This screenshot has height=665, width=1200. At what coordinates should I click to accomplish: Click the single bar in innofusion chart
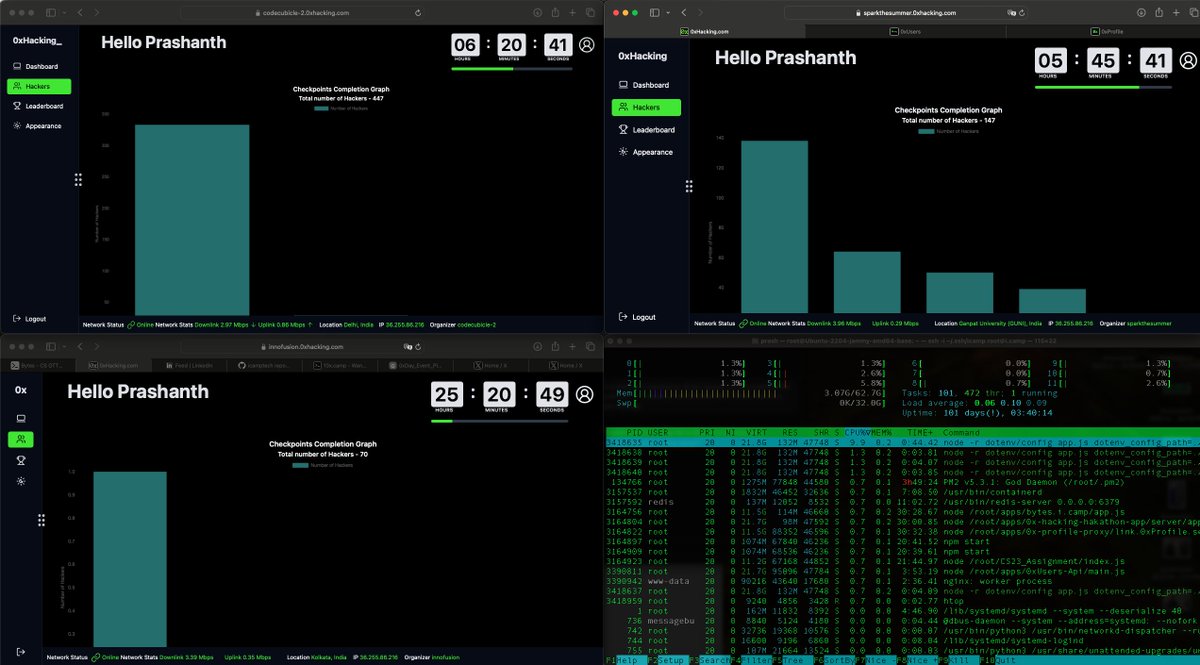[130, 558]
